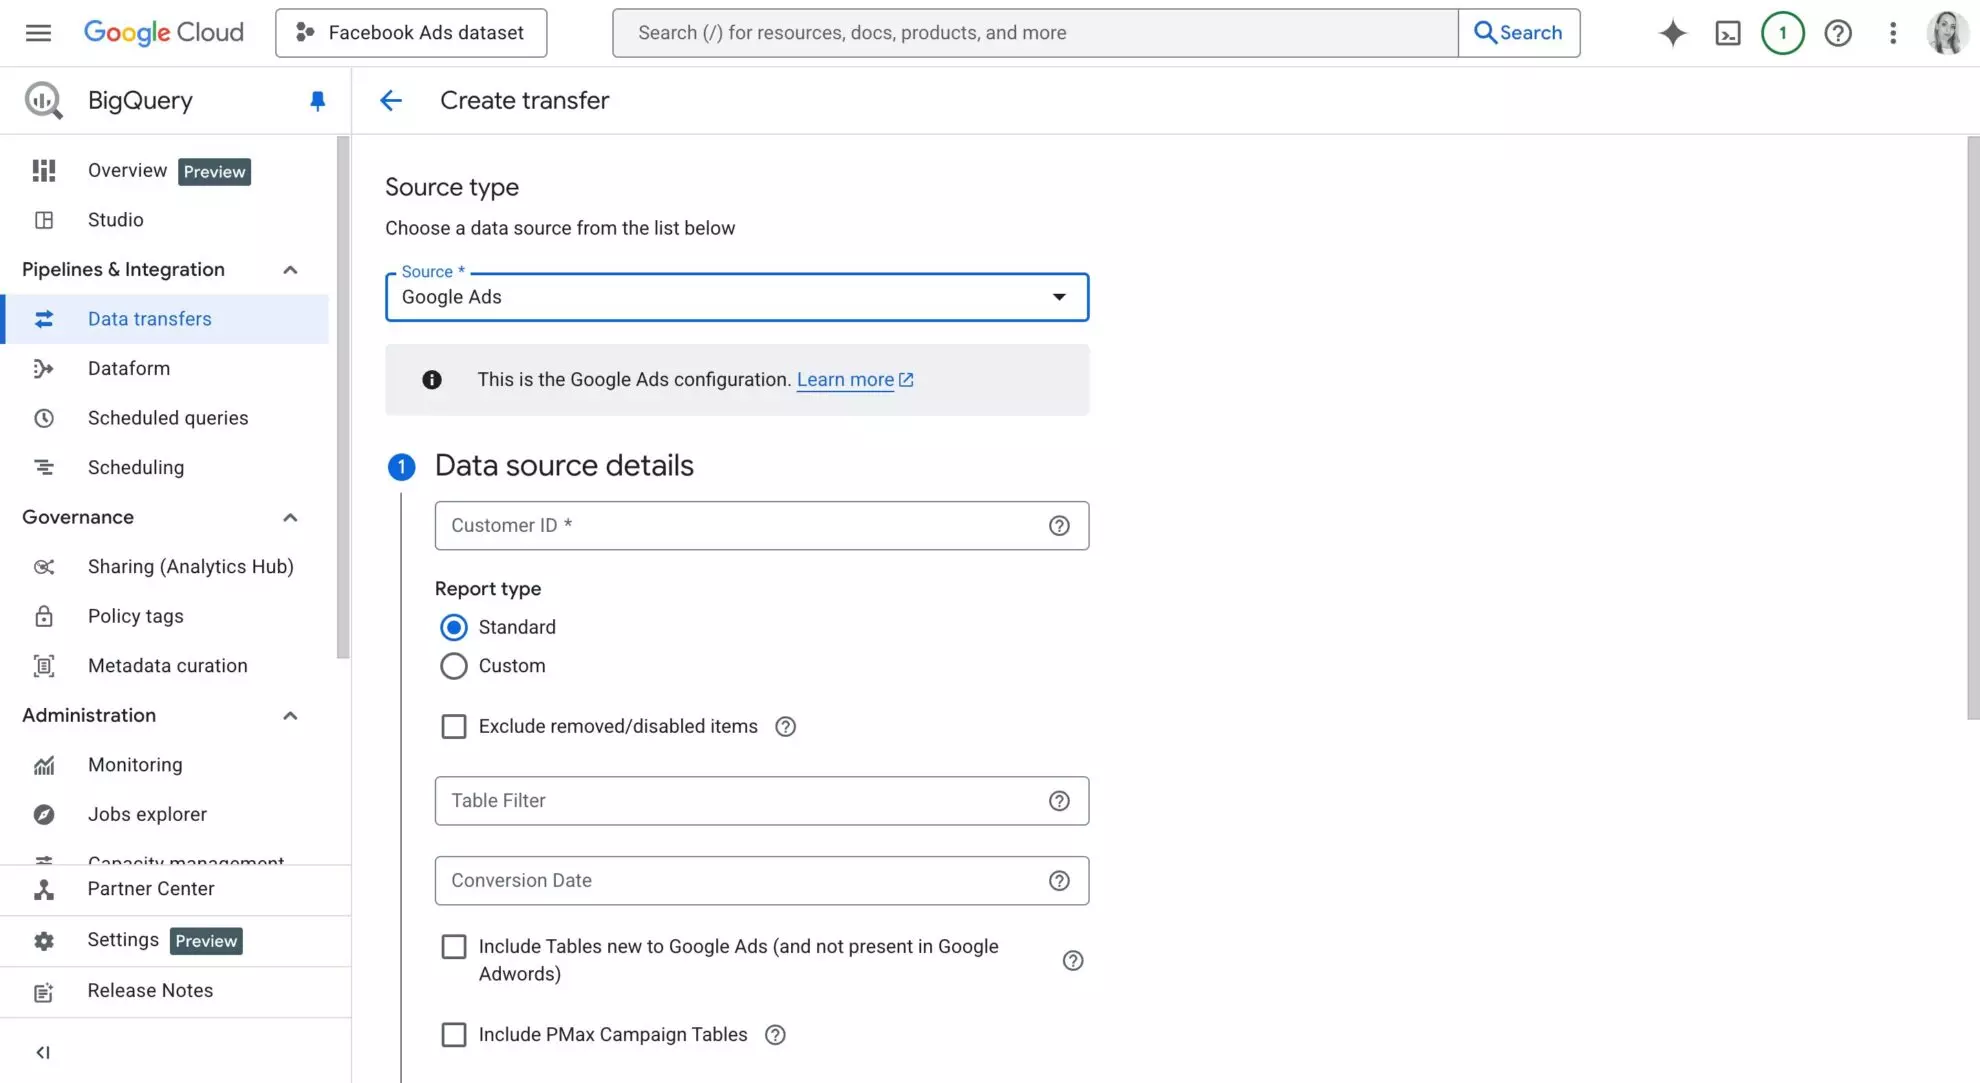This screenshot has width=1980, height=1083.
Task: Open the Policy tags lock icon
Action: (44, 616)
